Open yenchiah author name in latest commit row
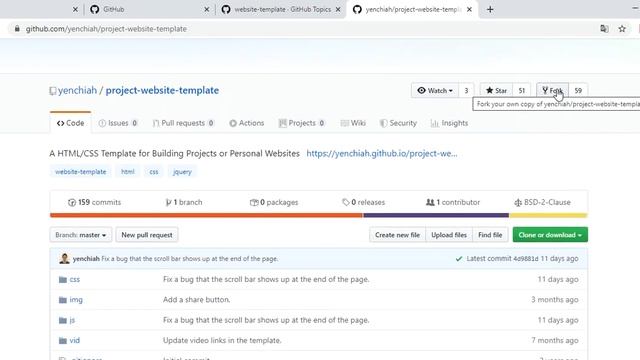 86,259
